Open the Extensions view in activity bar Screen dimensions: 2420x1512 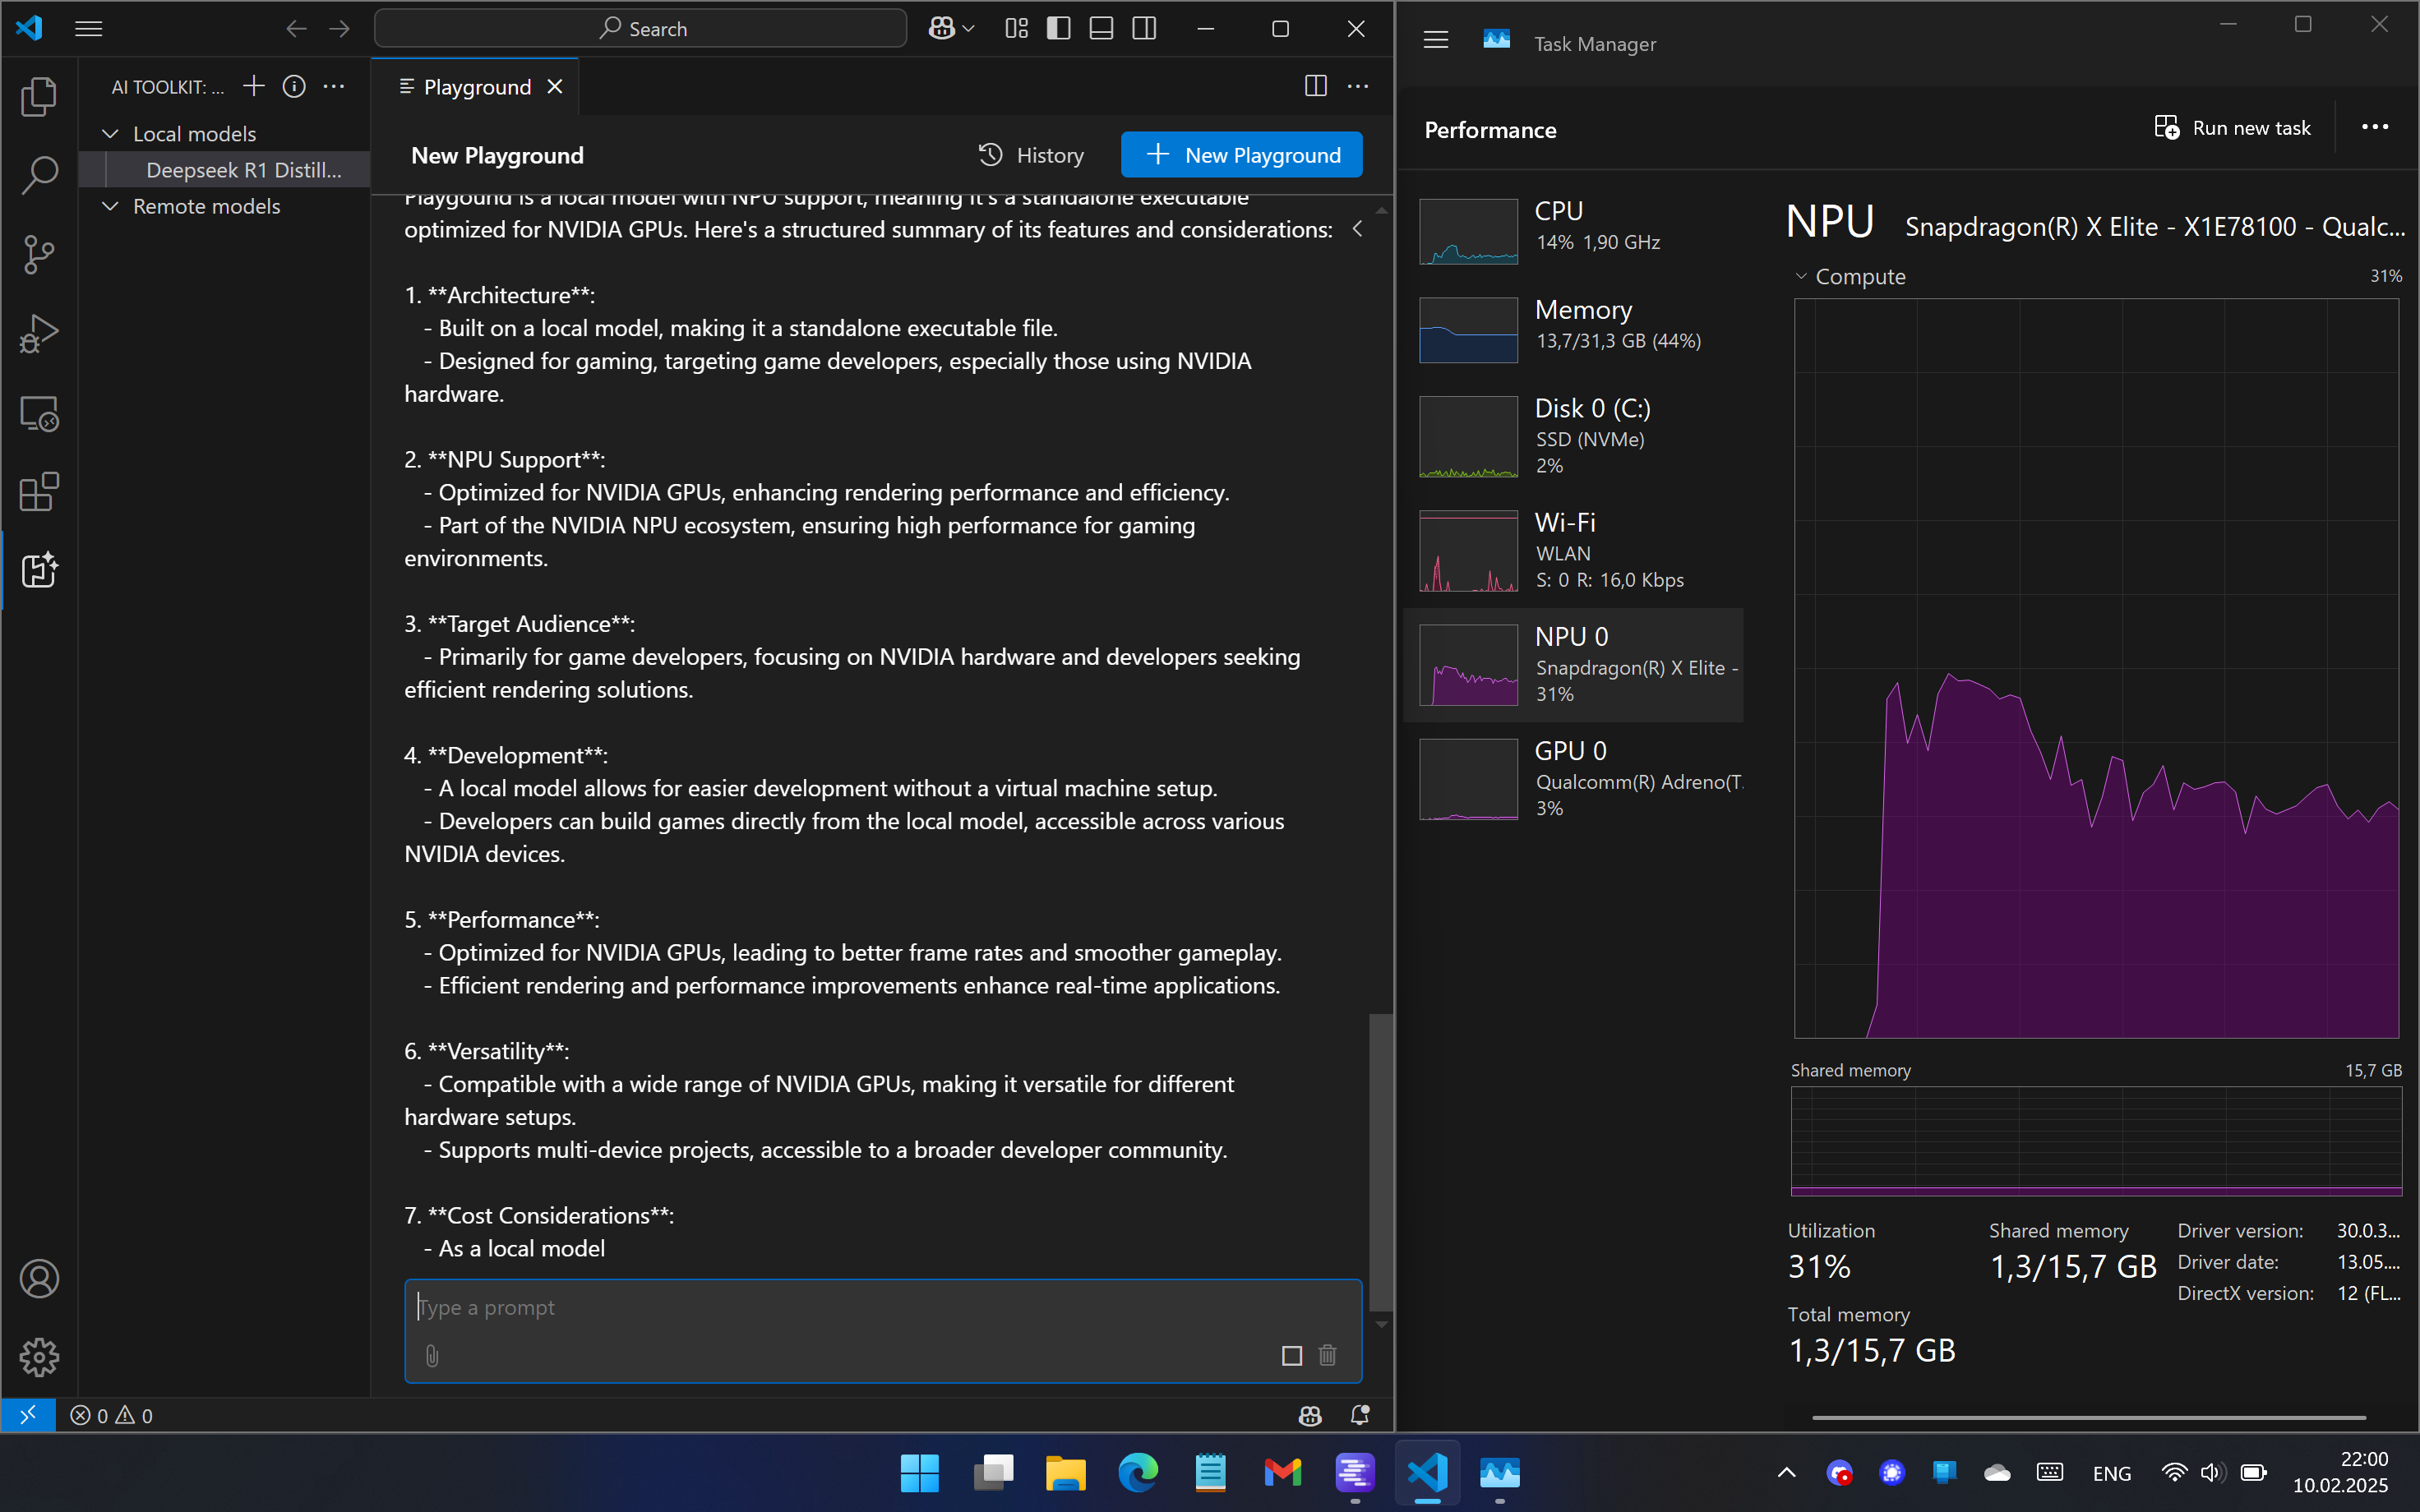(39, 492)
